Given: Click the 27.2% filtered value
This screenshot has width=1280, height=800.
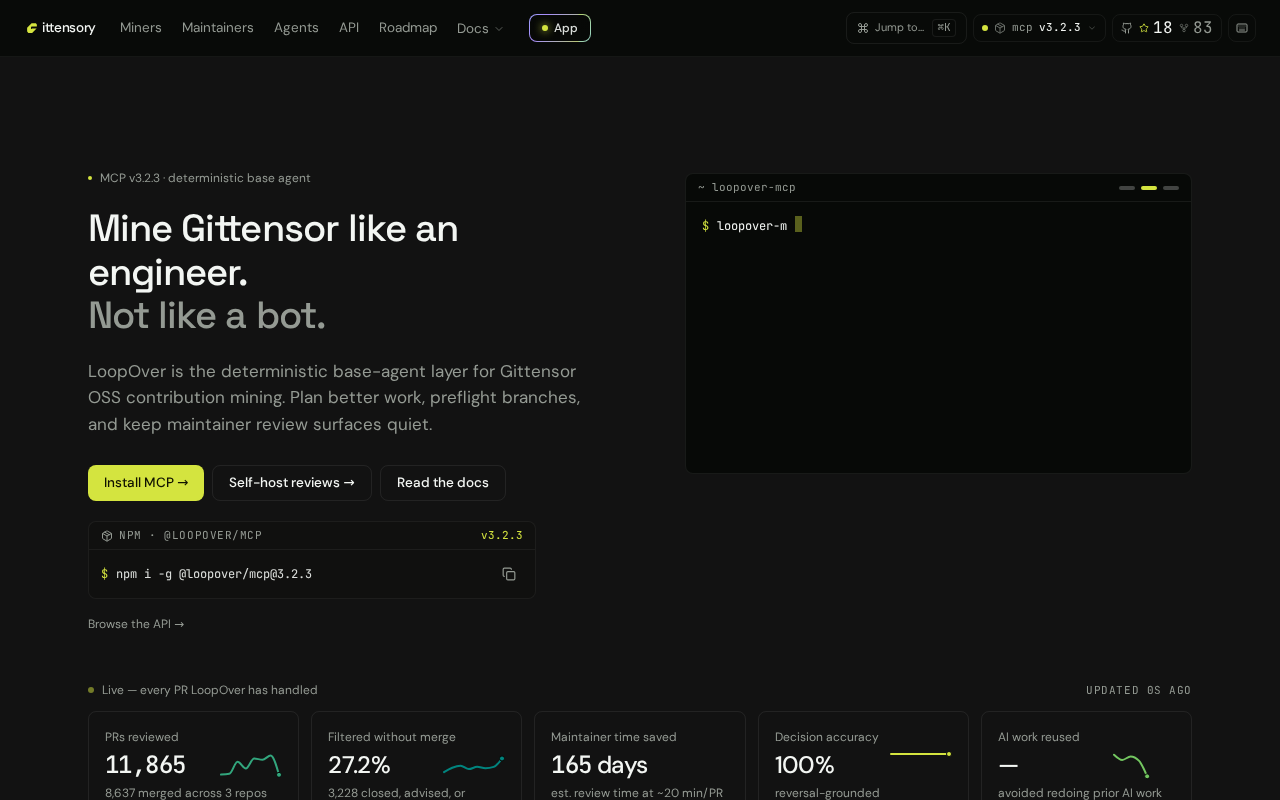Looking at the screenshot, I should pos(359,765).
